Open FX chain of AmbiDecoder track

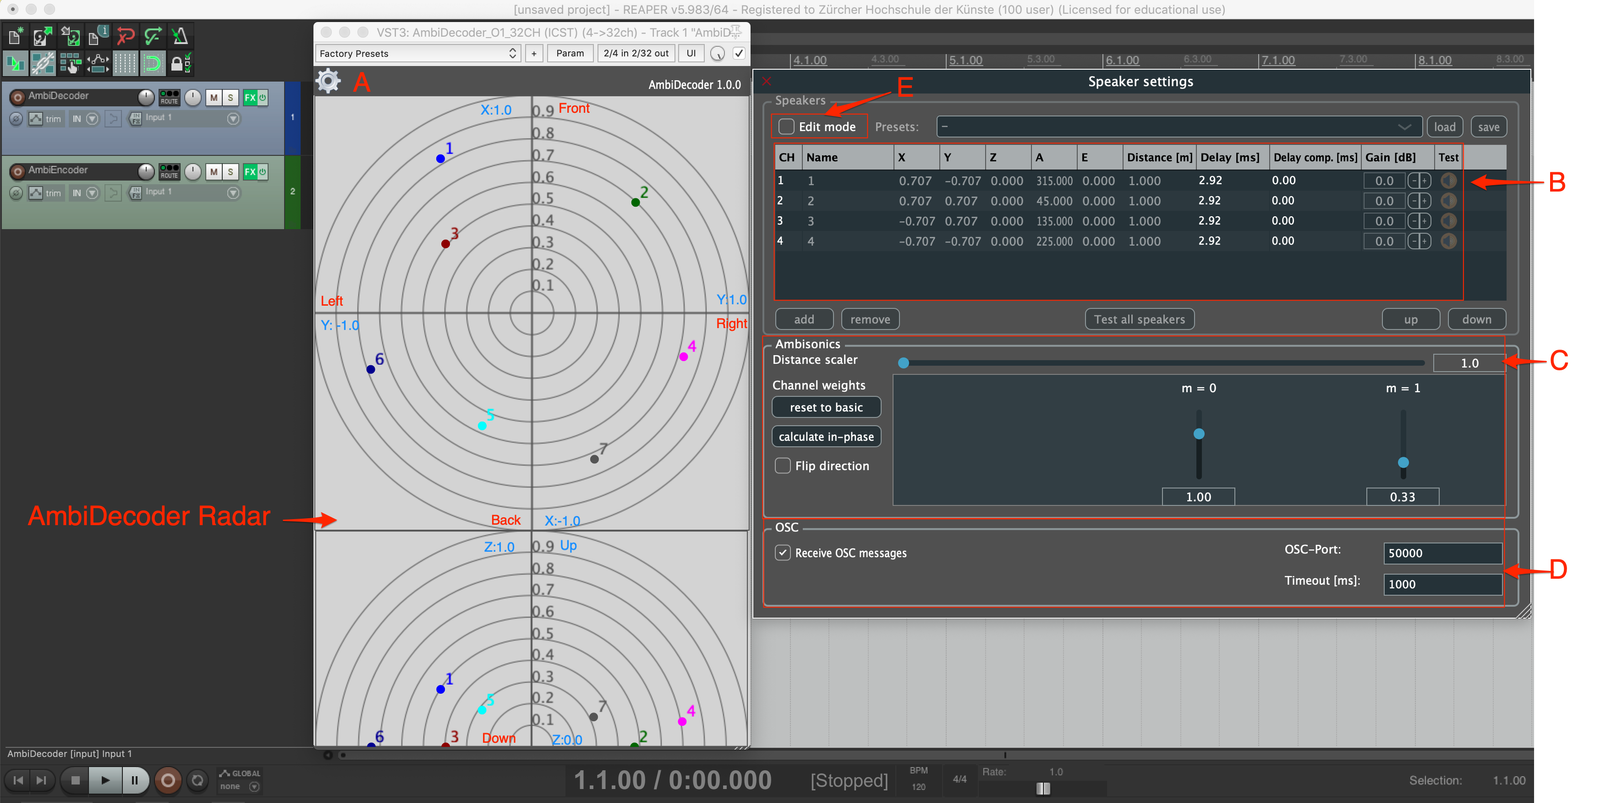pos(249,97)
